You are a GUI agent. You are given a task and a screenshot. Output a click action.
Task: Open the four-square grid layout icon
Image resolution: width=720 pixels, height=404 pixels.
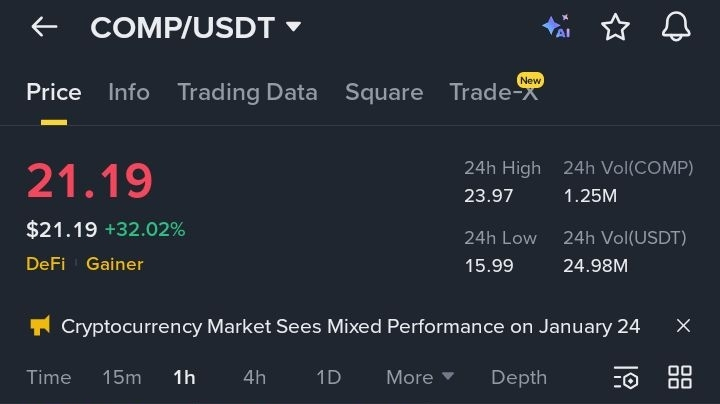[680, 377]
